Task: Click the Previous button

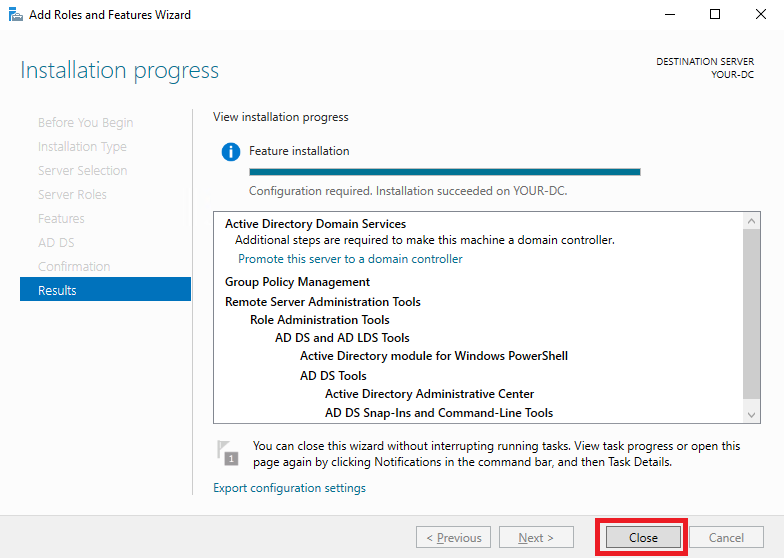Action: [454, 538]
